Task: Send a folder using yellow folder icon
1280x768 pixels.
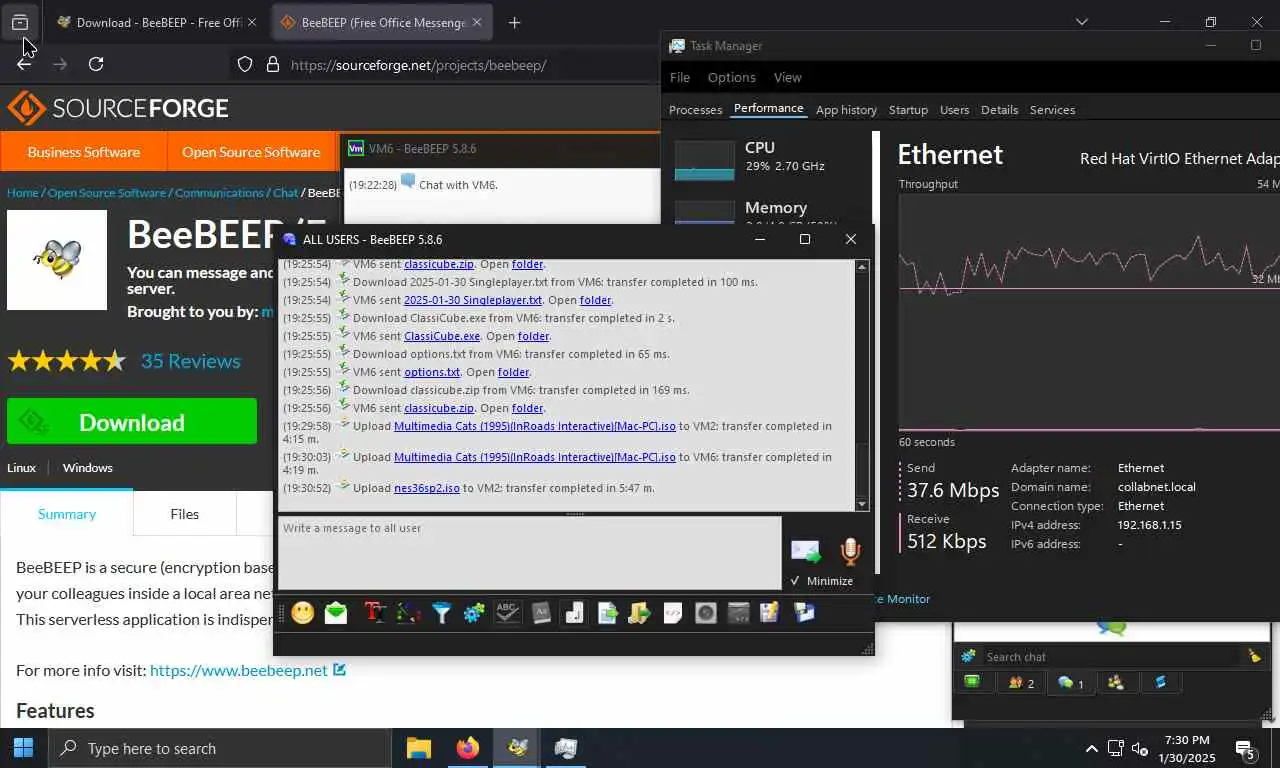Action: (x=640, y=613)
